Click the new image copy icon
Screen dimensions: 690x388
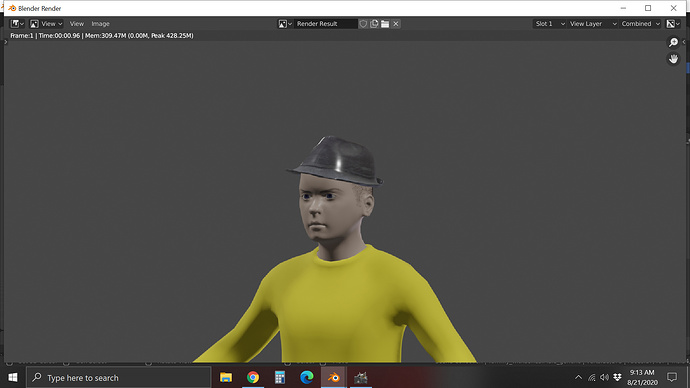click(374, 24)
